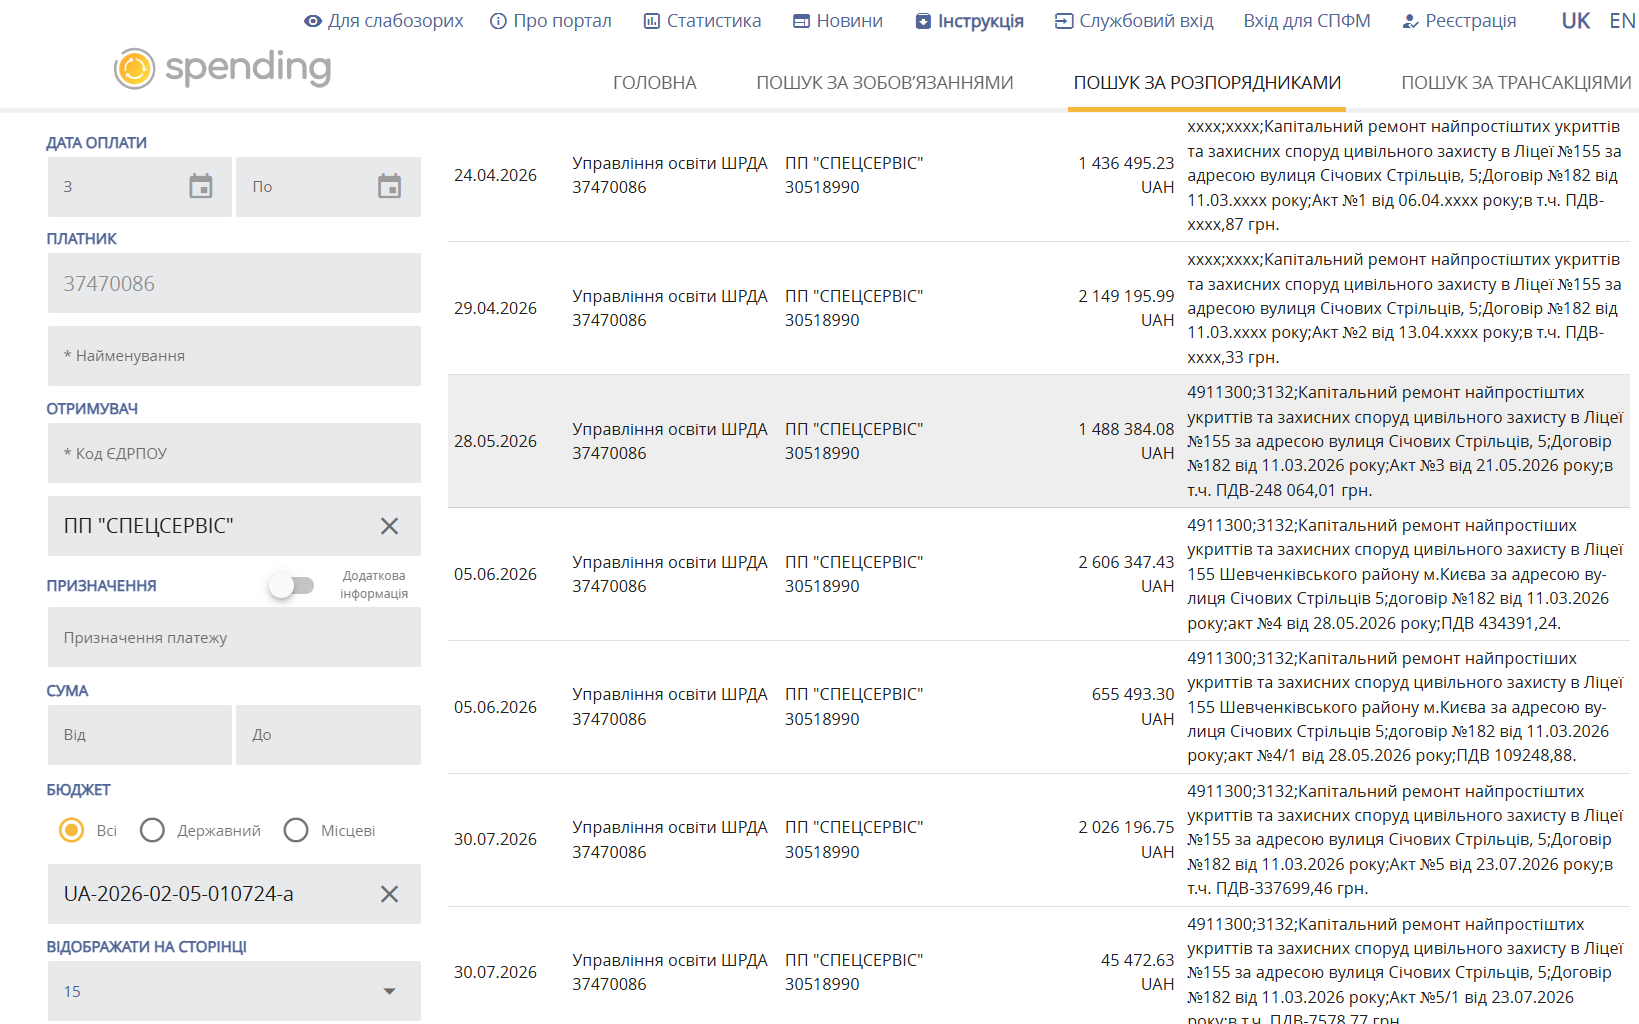Viewport: 1639px width, 1024px height.
Task: Switch language to UK
Action: [1576, 21]
